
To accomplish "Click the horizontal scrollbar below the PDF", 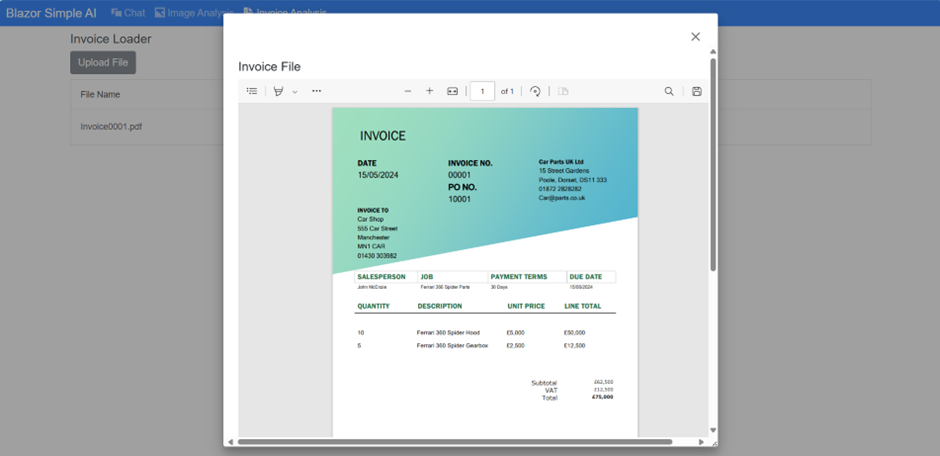I will click(455, 441).
